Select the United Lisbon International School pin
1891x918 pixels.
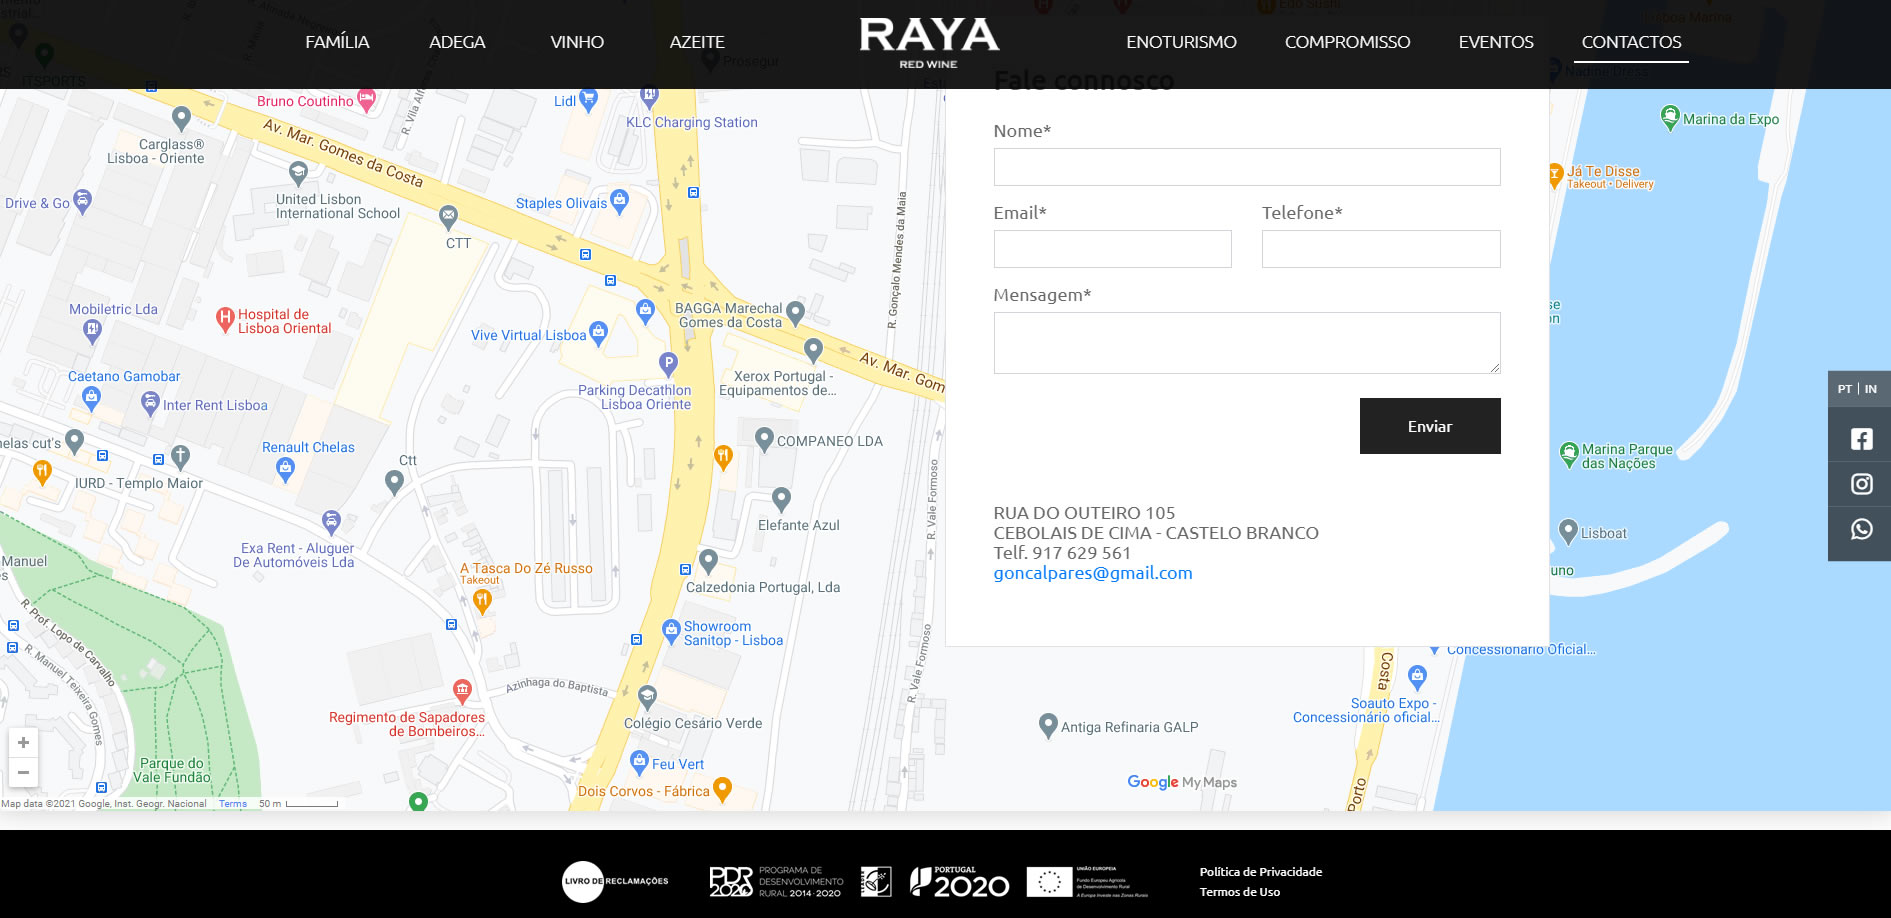(x=298, y=173)
